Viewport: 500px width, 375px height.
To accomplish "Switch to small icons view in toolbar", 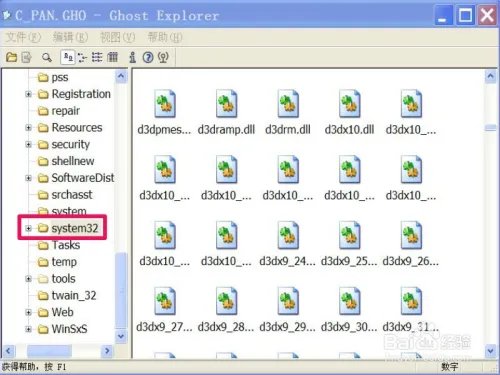I will [82, 57].
